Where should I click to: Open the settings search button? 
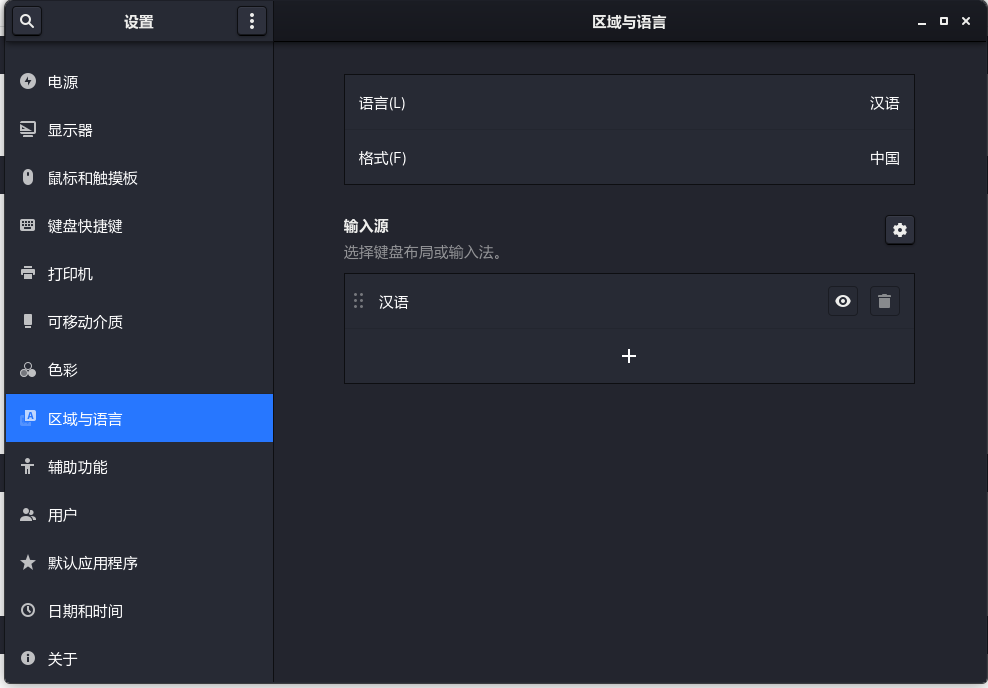26,21
